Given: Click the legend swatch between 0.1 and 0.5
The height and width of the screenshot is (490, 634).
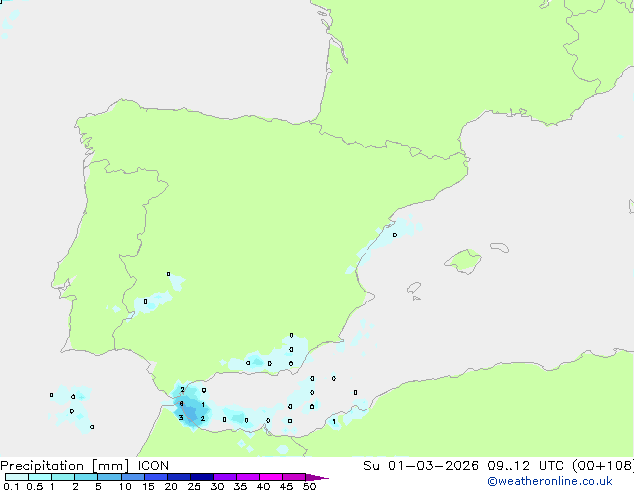Looking at the screenshot, I should coord(17,477).
